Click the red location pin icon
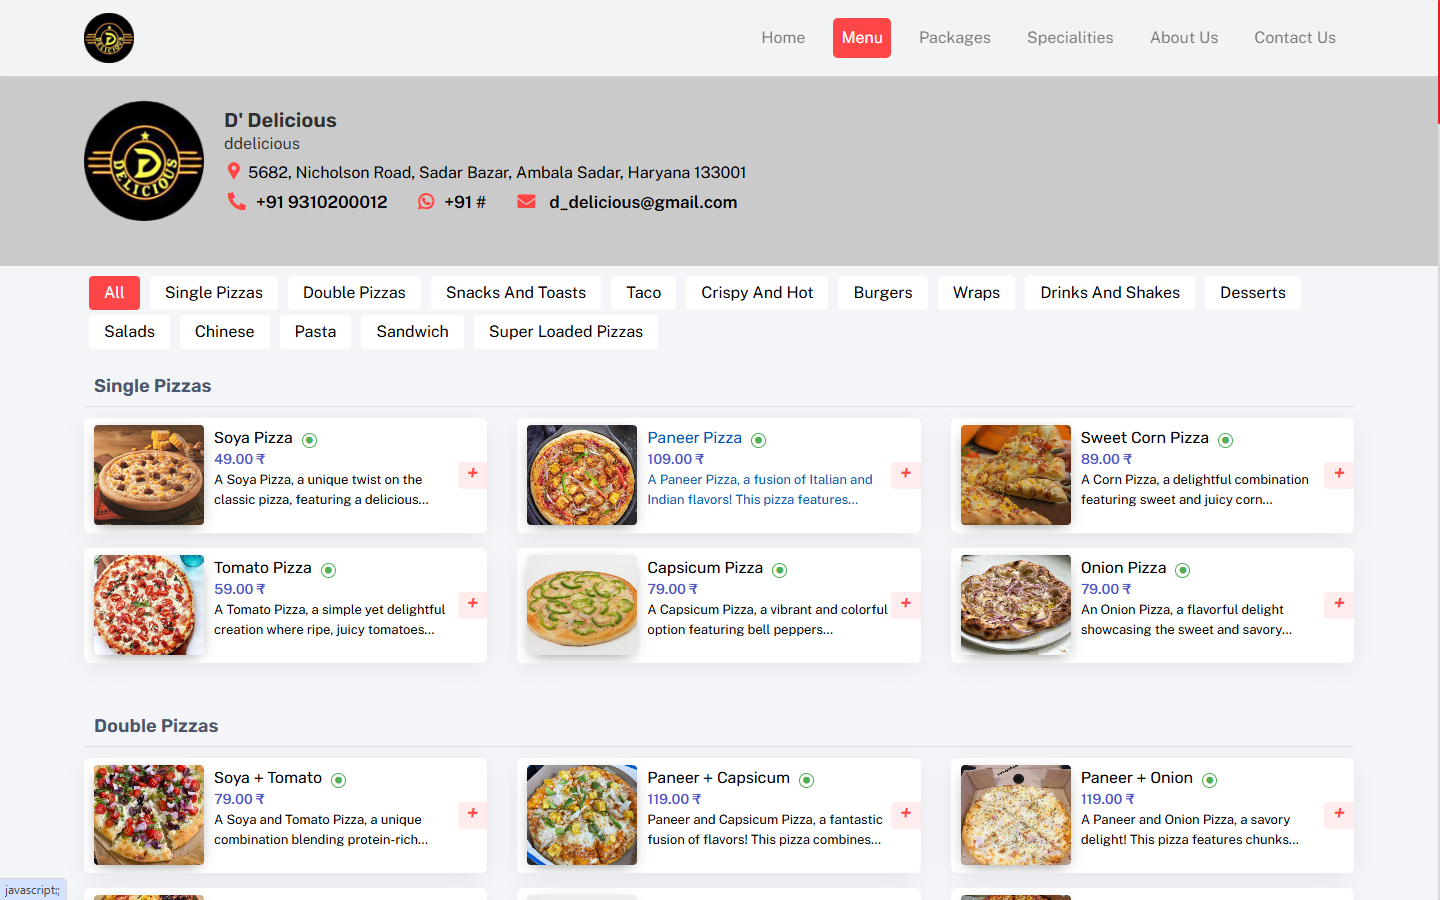The image size is (1440, 900). [x=236, y=171]
